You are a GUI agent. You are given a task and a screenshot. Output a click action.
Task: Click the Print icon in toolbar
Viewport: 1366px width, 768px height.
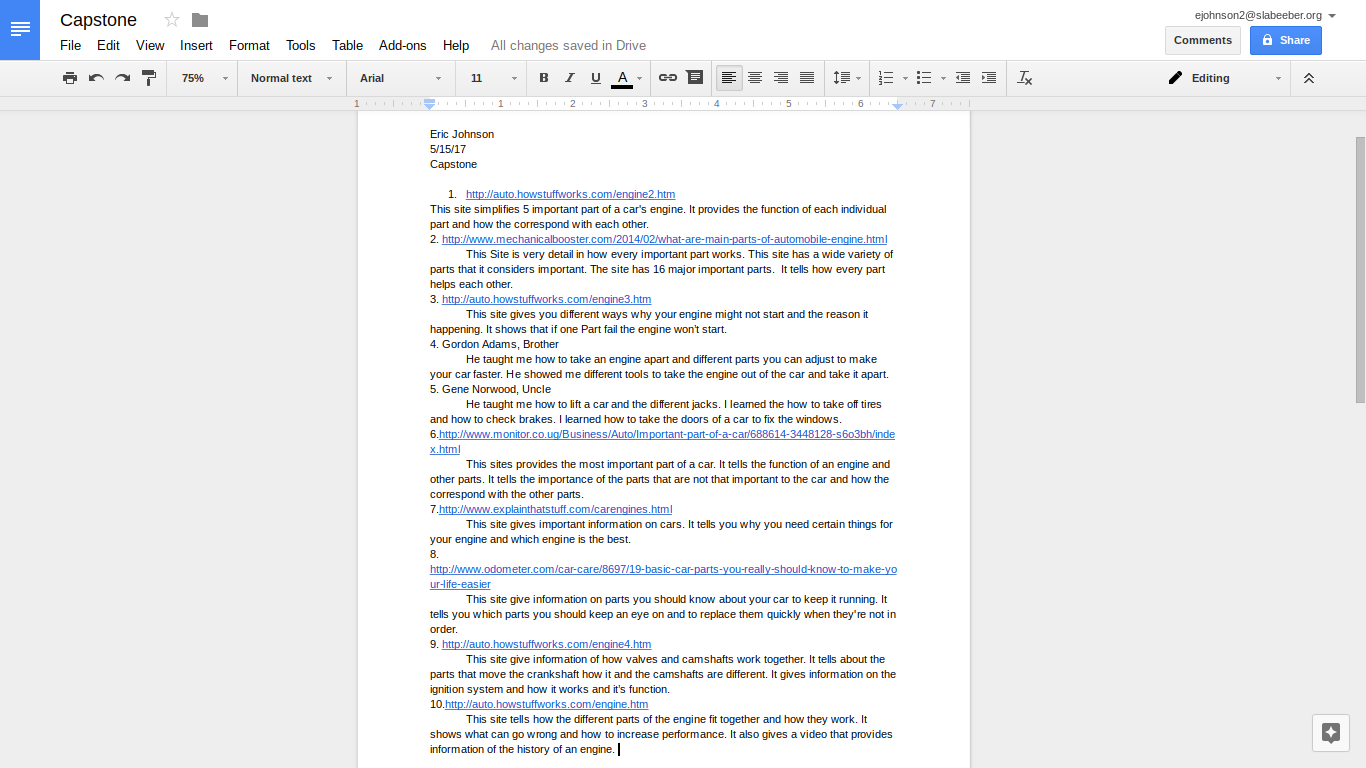tap(70, 78)
